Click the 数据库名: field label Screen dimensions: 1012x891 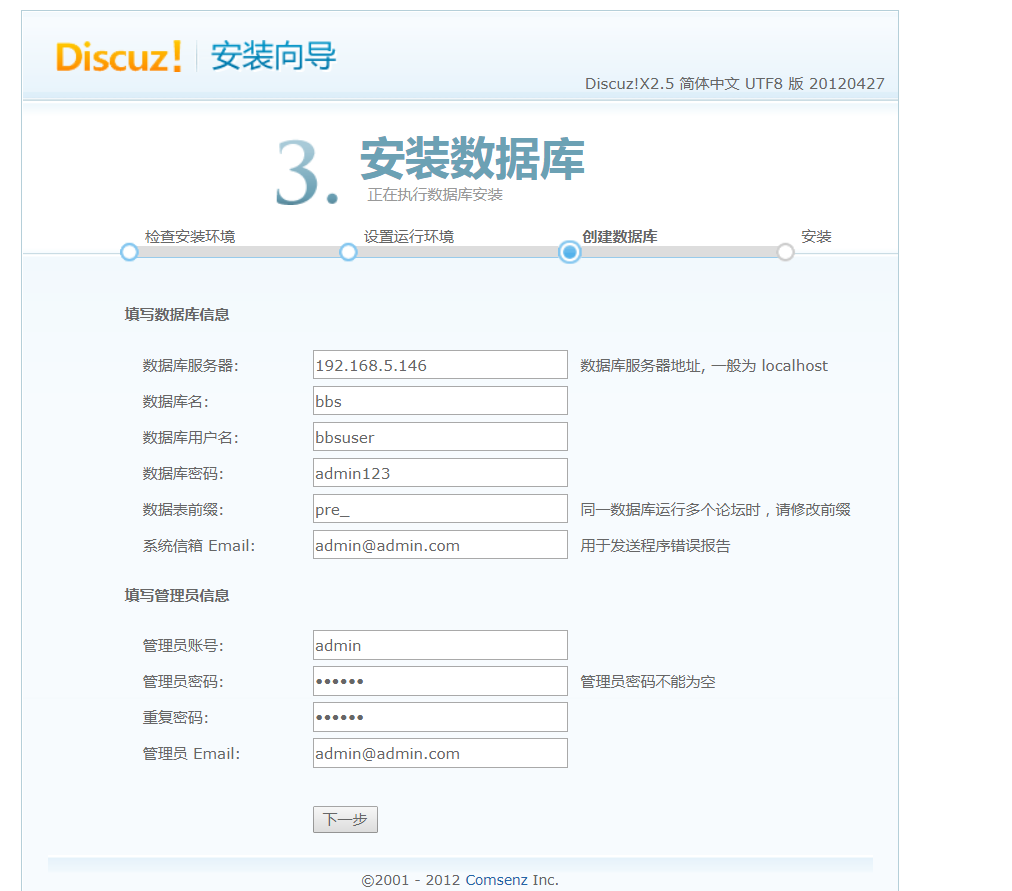pos(176,402)
